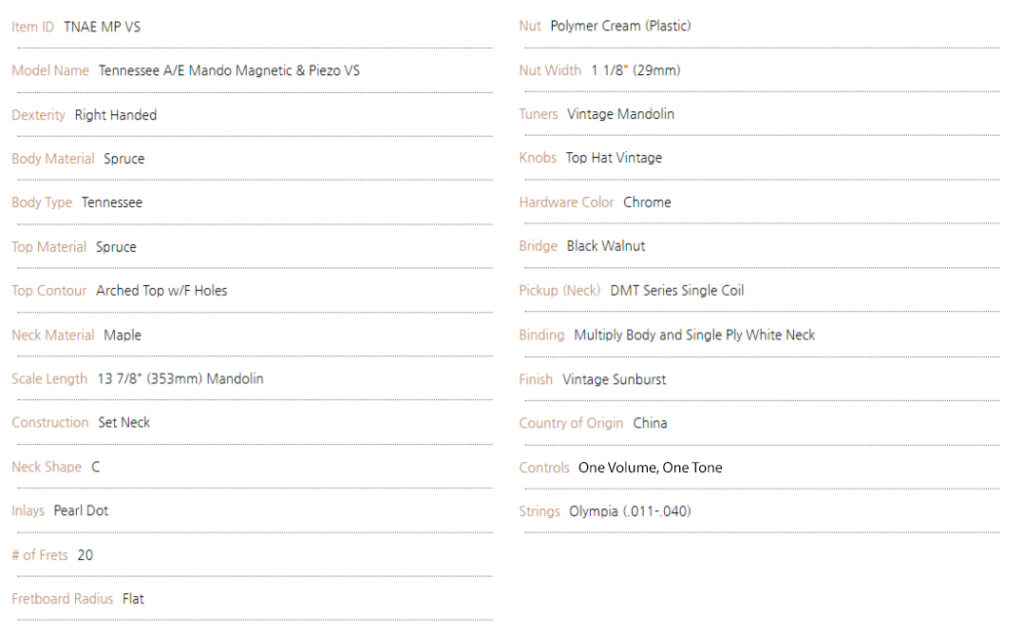Click the Top Contour Arched Top value
This screenshot has width=1024, height=634.
click(161, 291)
